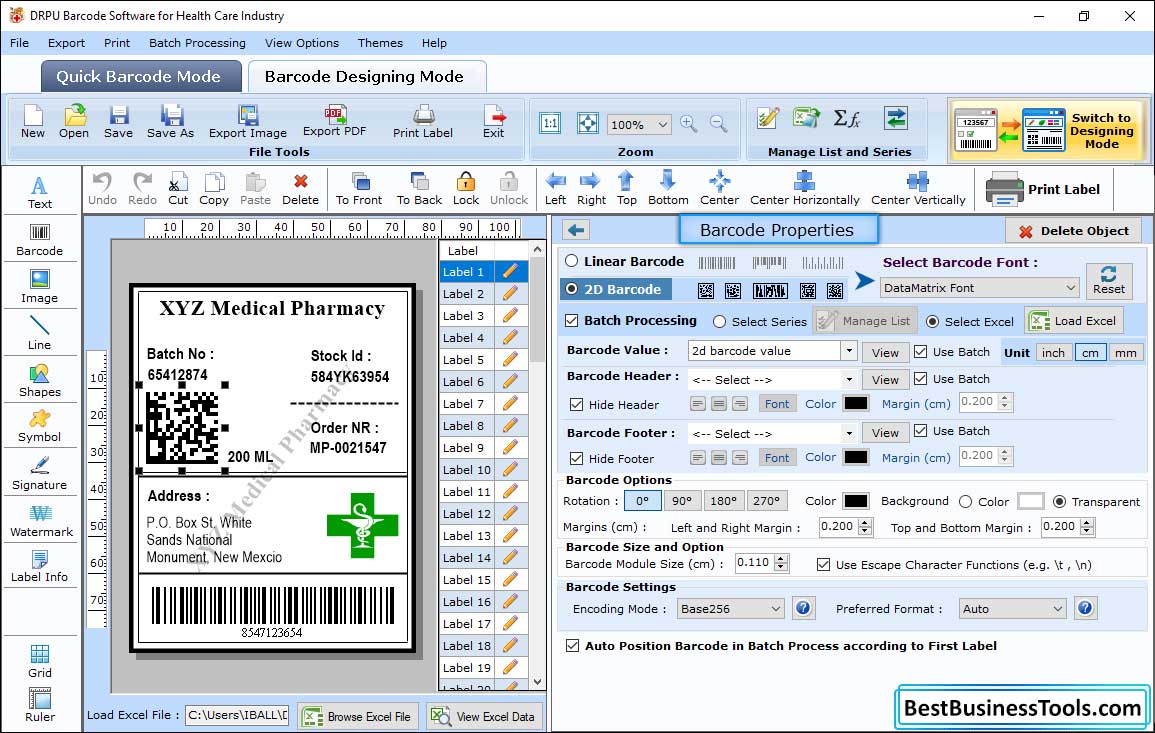This screenshot has height=733, width=1155.
Task: Click the zoom out magnifier icon
Action: point(719,124)
